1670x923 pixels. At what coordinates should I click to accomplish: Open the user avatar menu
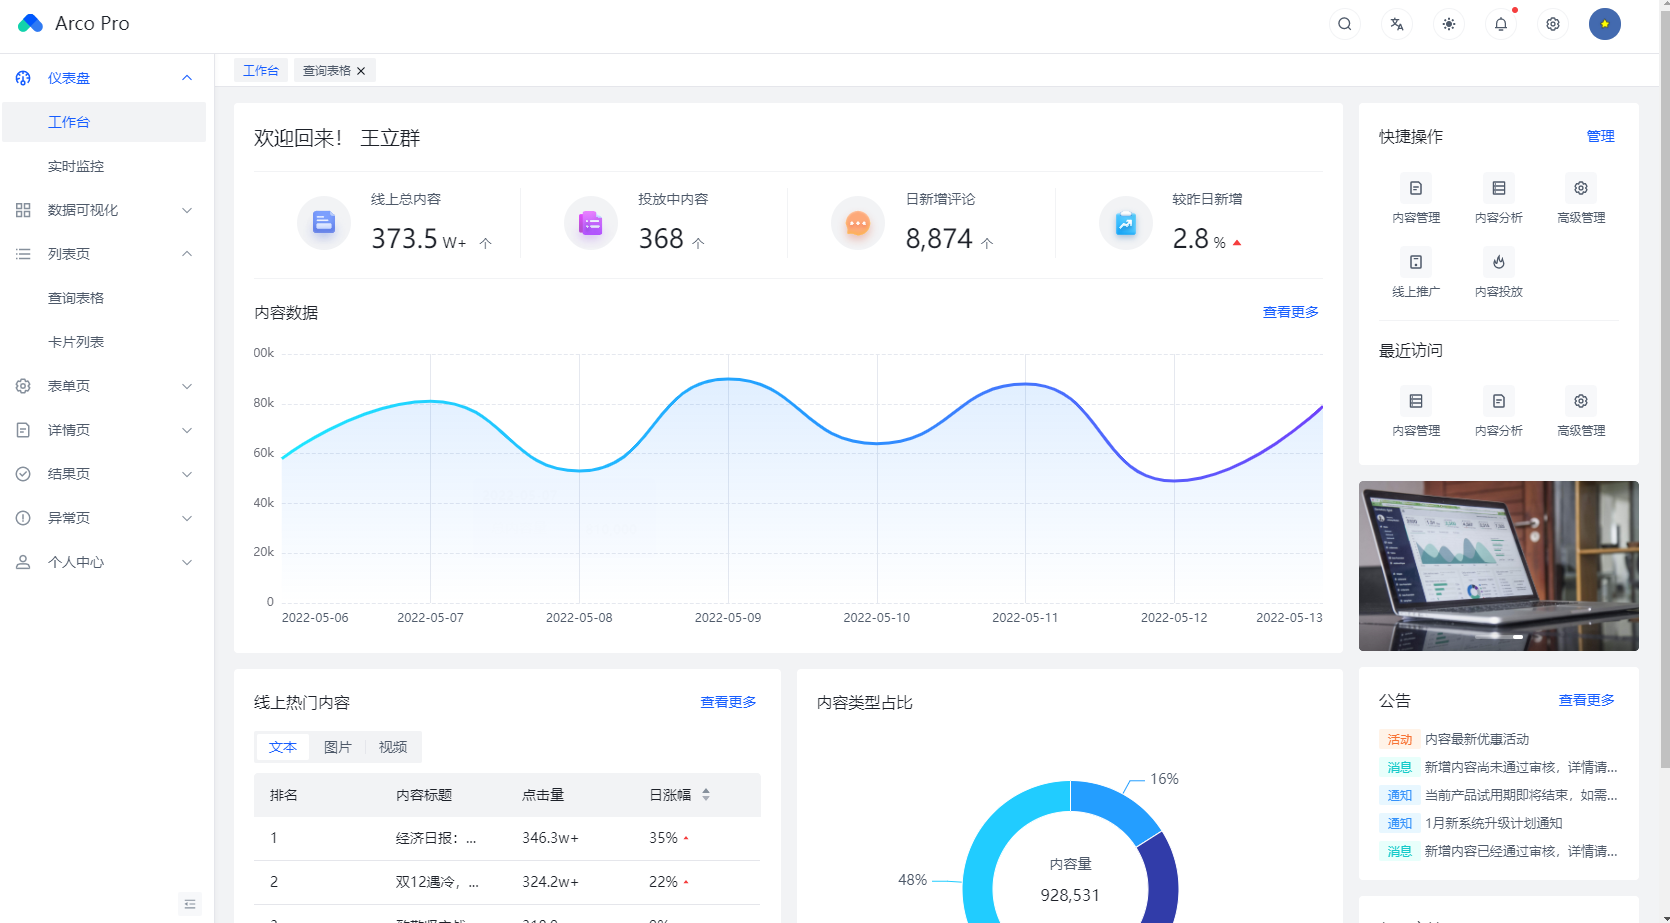click(1605, 24)
